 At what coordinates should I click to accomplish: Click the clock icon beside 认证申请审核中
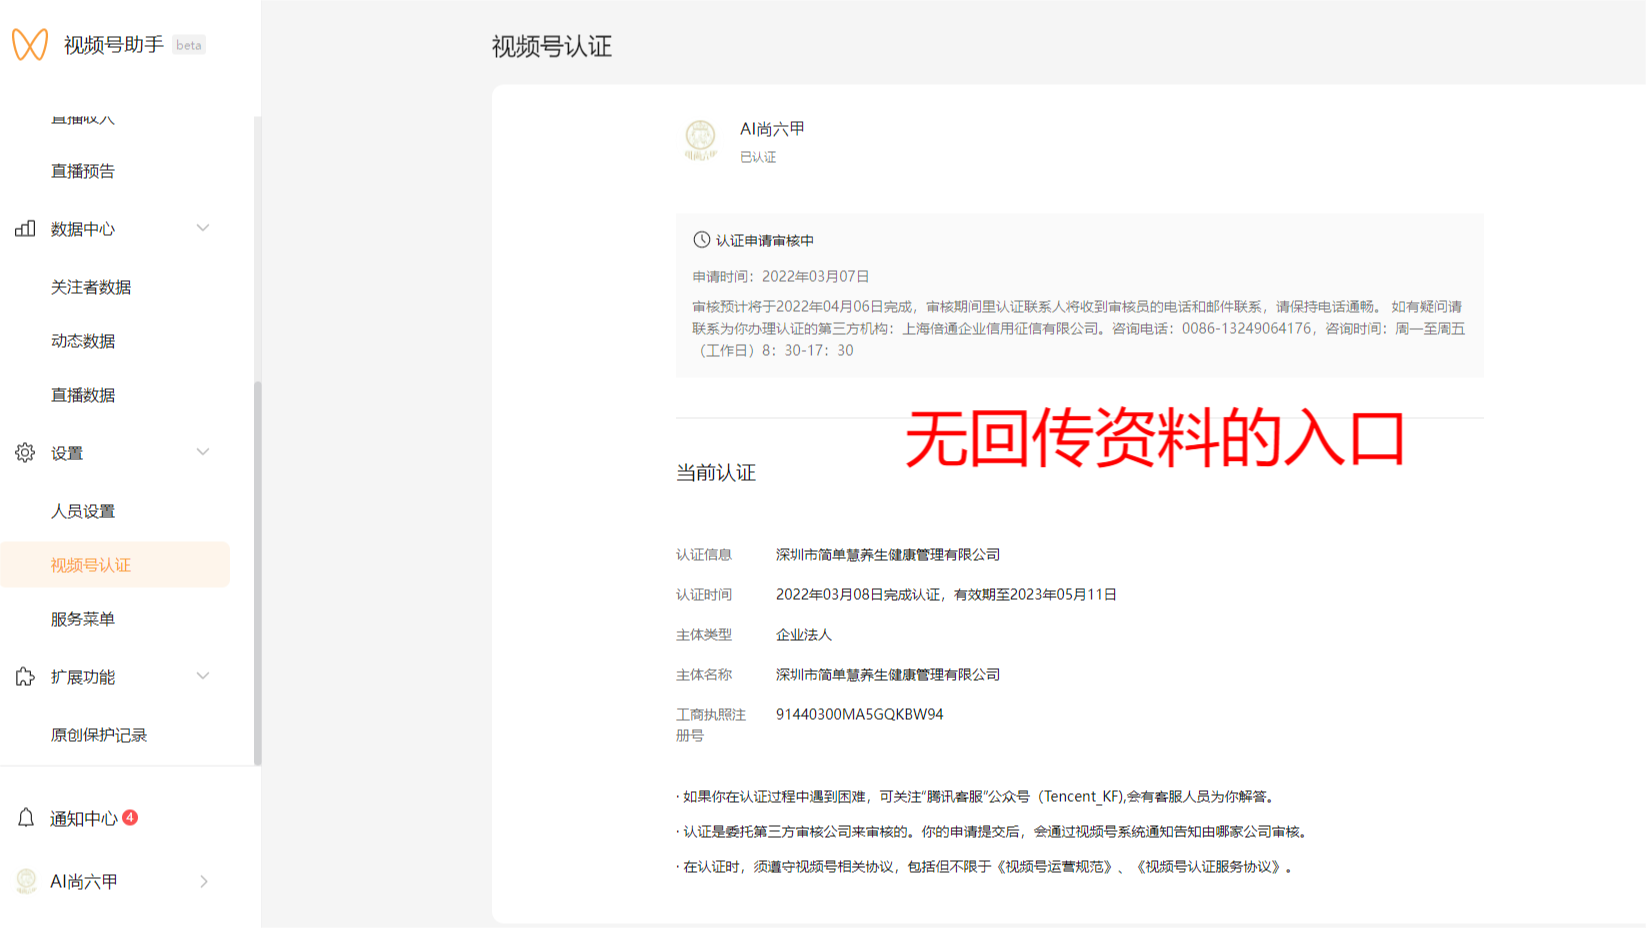point(702,240)
